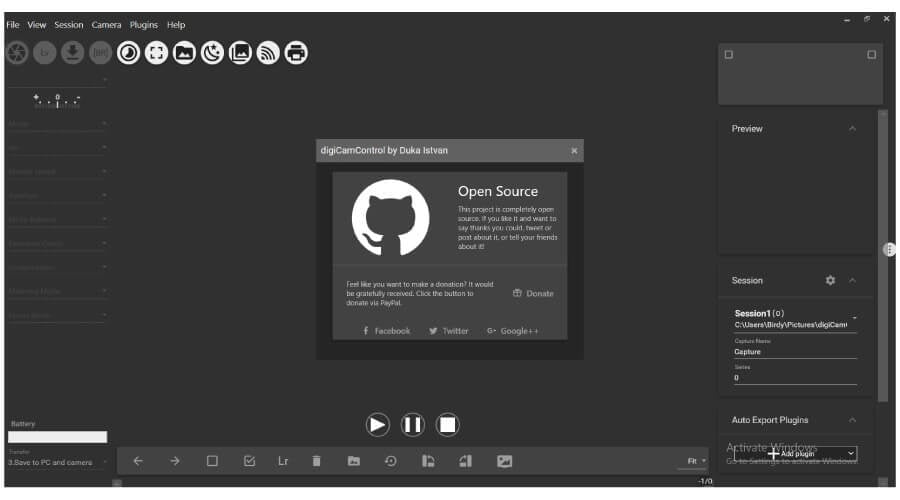Screen dimensions: 900x500
Task: Click the Capture Name input field
Action: tap(796, 351)
